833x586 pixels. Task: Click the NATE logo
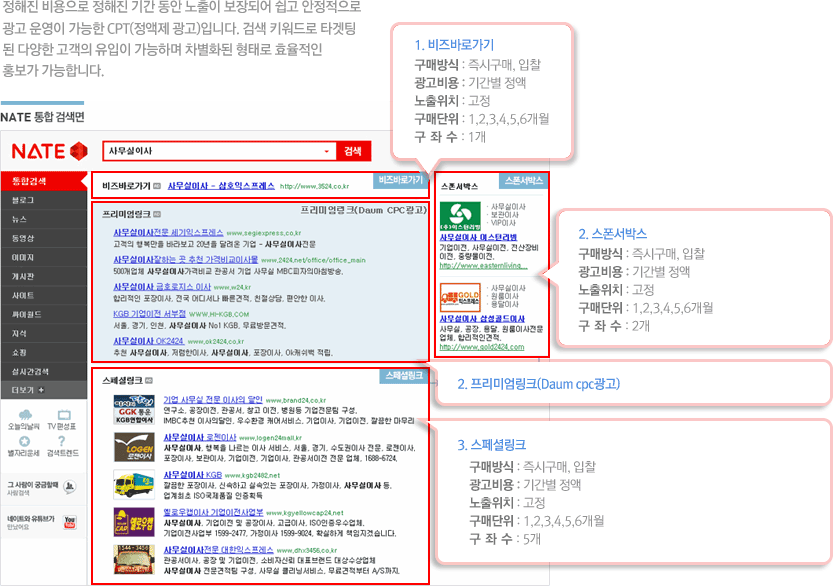coord(49,151)
